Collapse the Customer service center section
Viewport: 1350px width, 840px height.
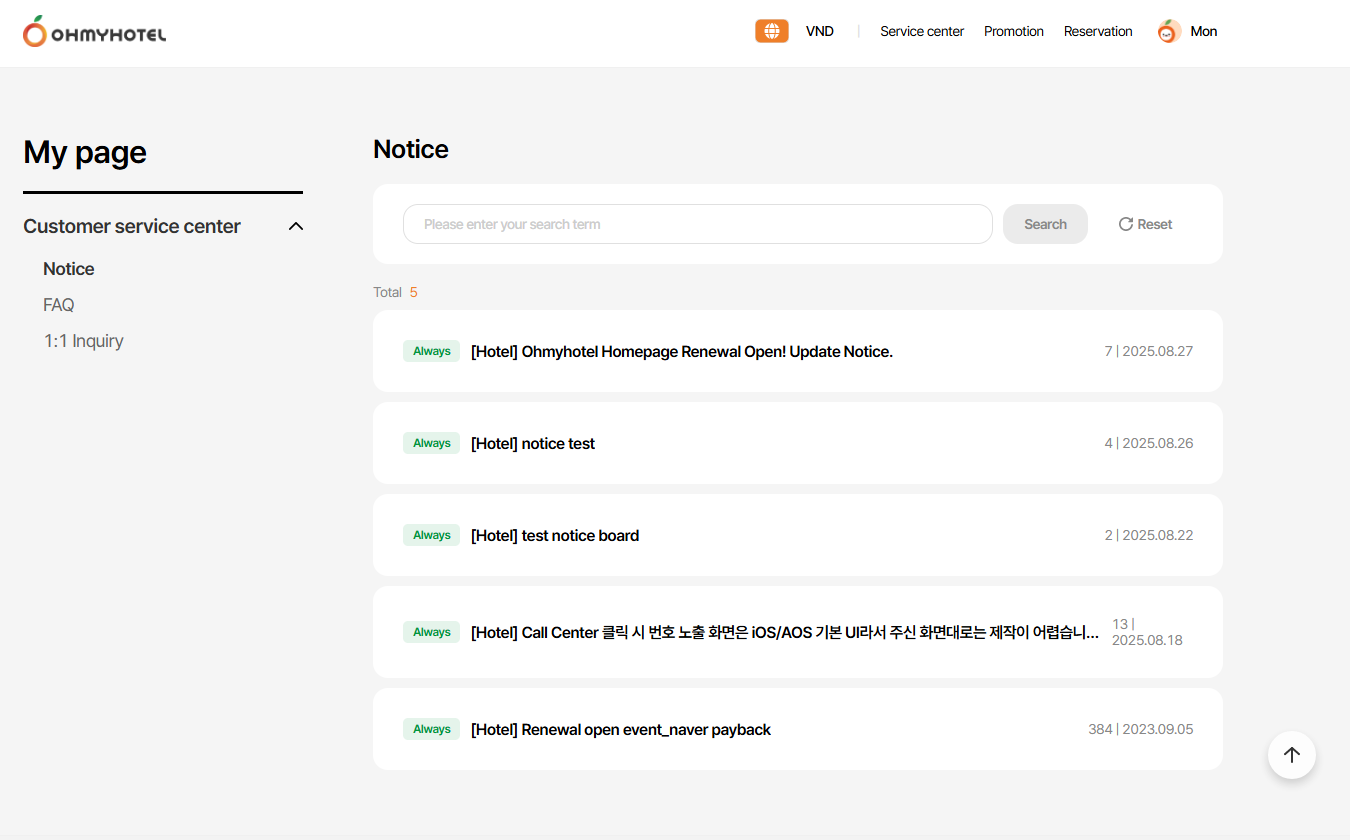click(295, 226)
